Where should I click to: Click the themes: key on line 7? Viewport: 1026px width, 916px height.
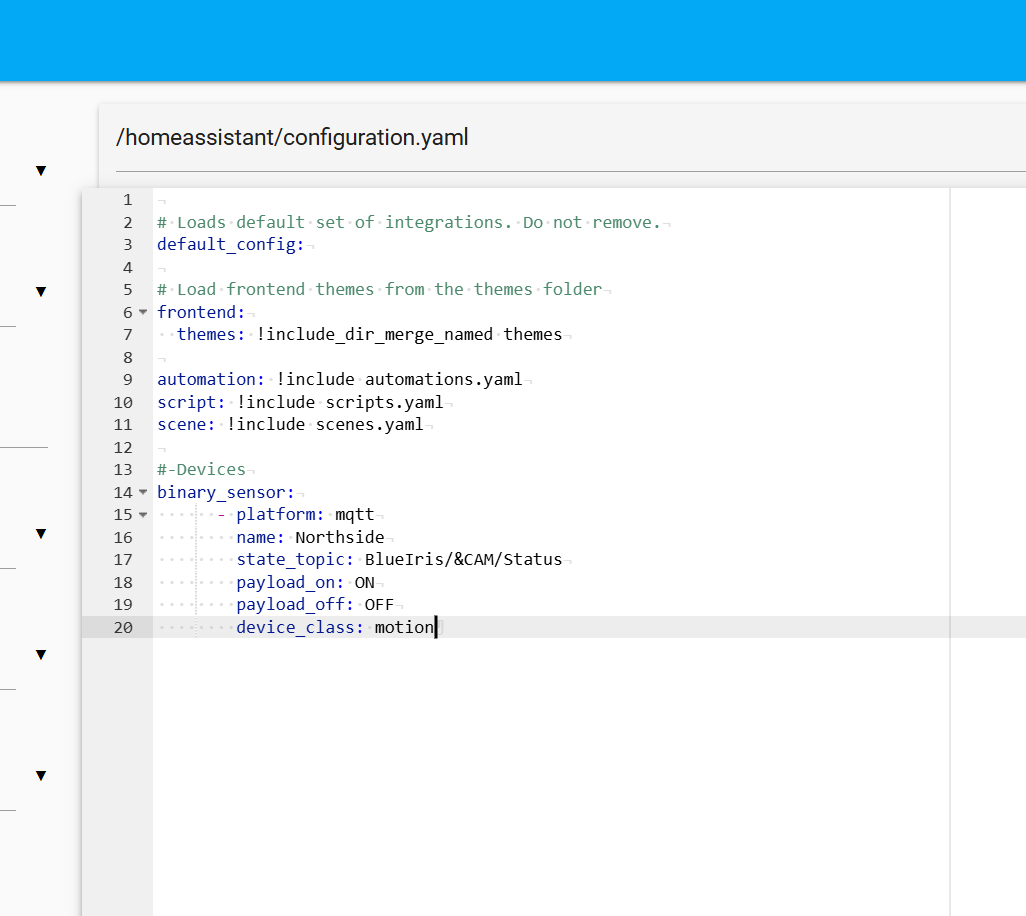211,334
